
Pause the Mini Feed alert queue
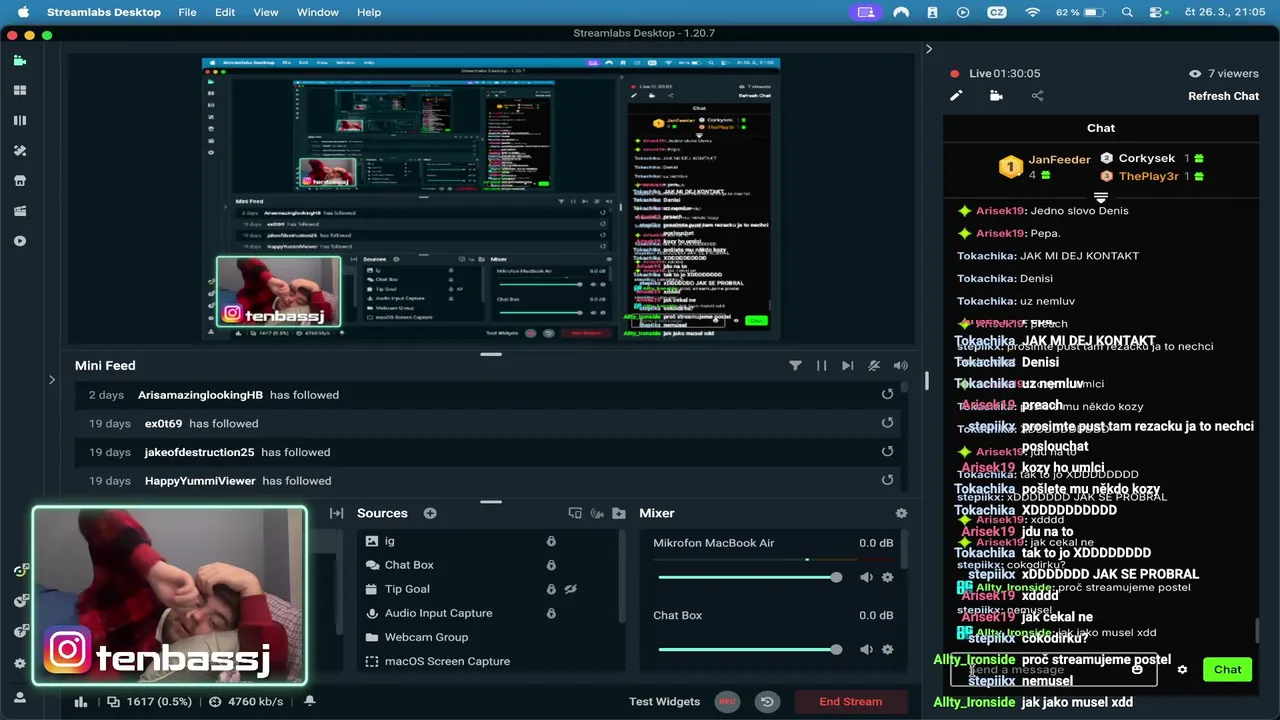[821, 366]
